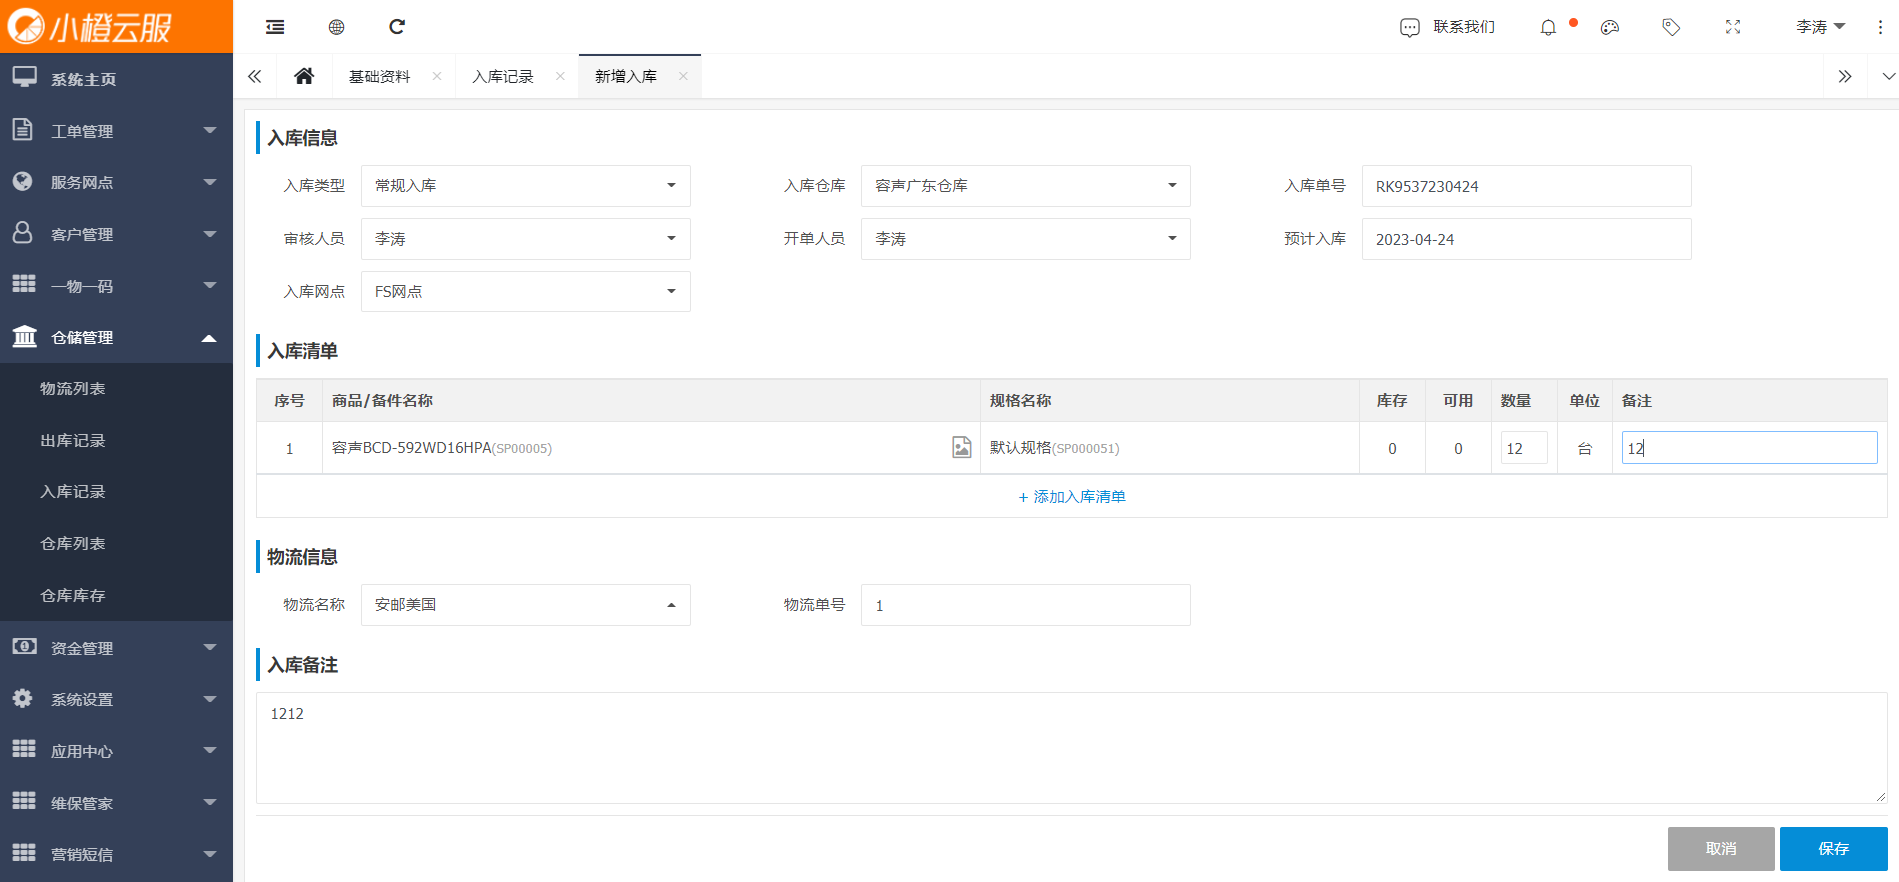Refresh the page with reload icon

click(x=397, y=27)
